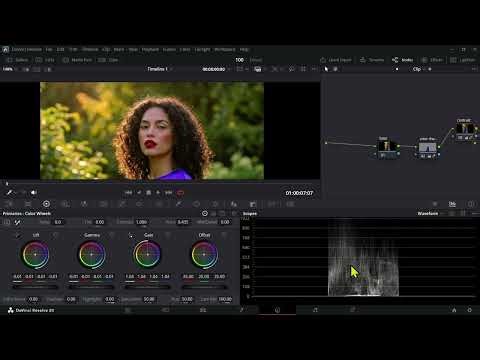Toggle the Lightbox view
Viewport: 480px width, 360px height.
pyautogui.click(x=463, y=60)
